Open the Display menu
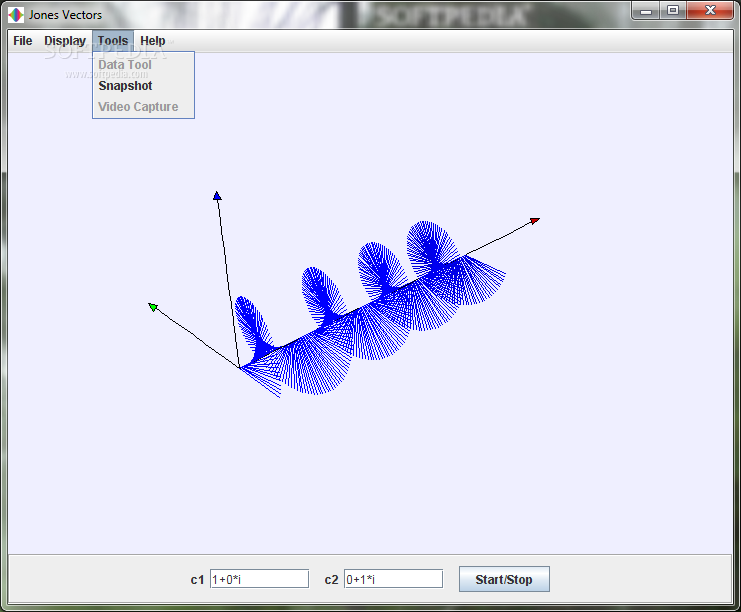The image size is (741, 612). 65,41
